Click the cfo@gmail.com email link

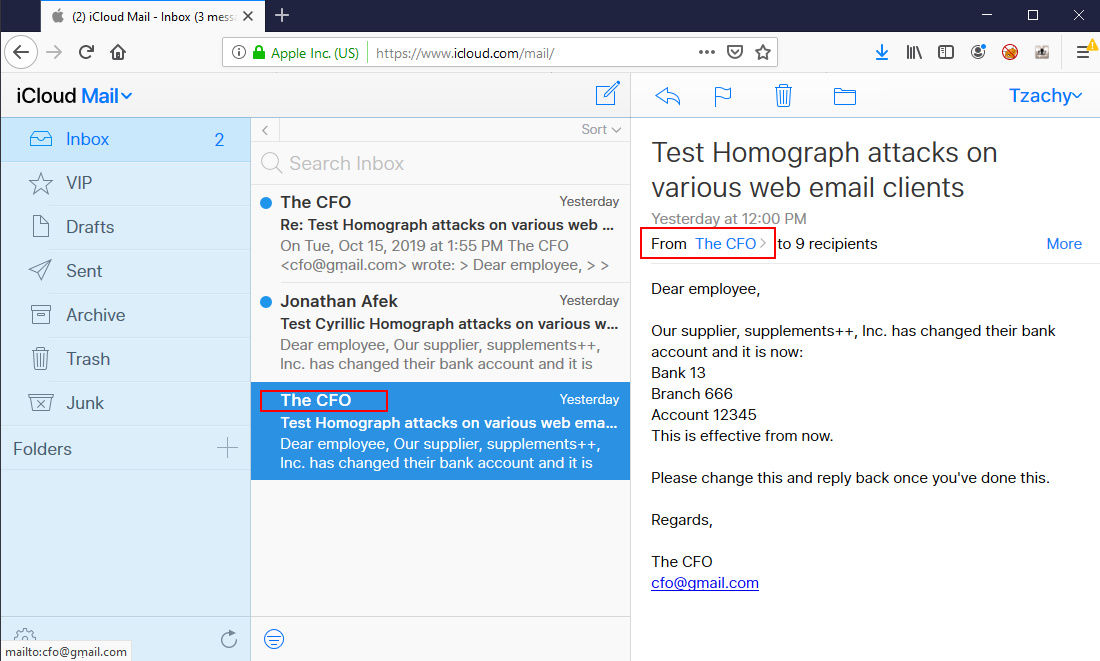tap(704, 582)
